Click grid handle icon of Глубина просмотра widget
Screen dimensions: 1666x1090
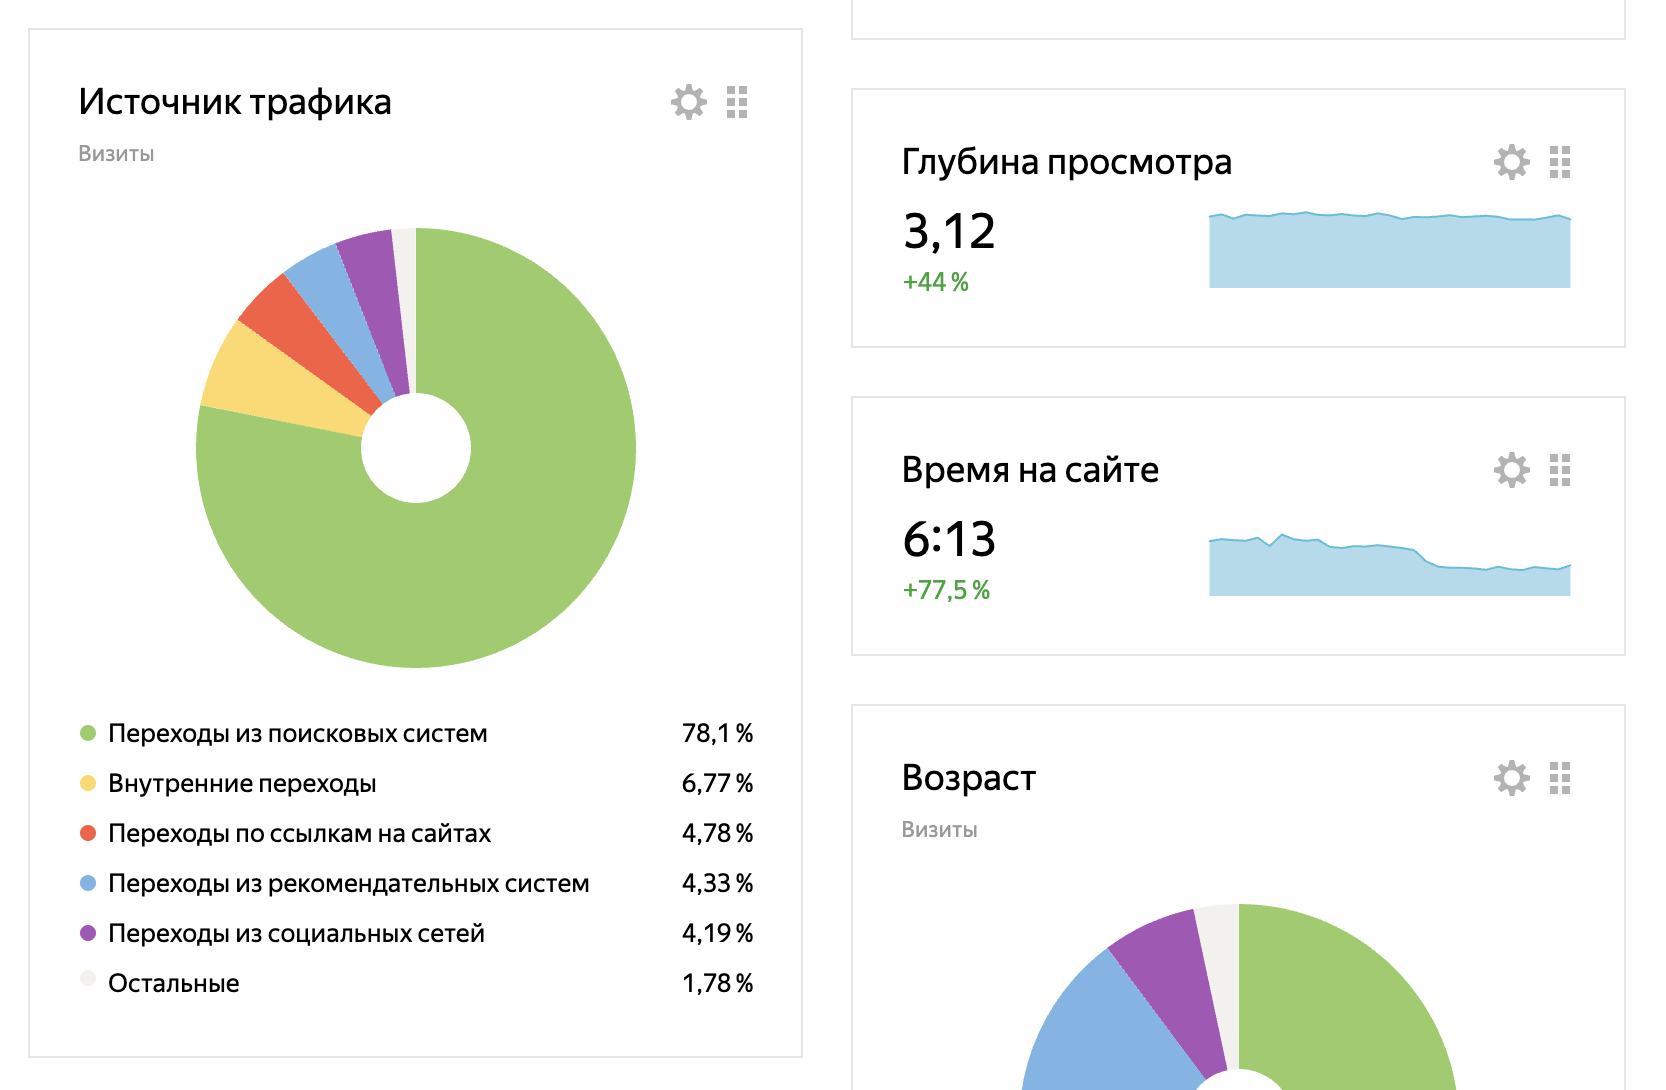(1560, 162)
